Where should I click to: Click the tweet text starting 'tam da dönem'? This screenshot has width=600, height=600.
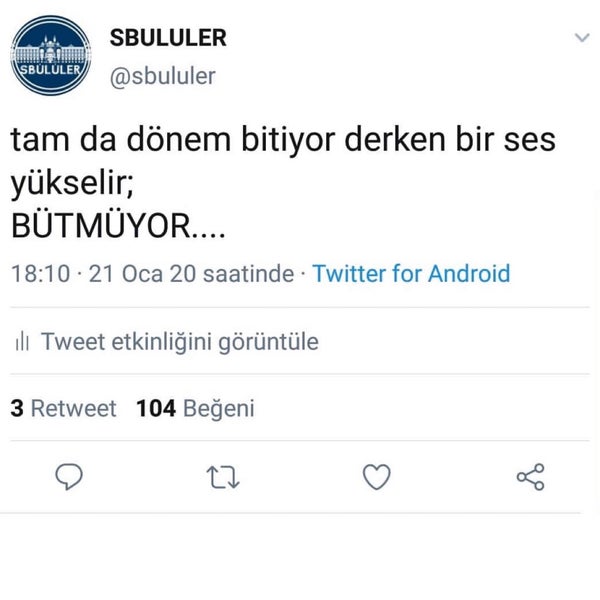(283, 161)
